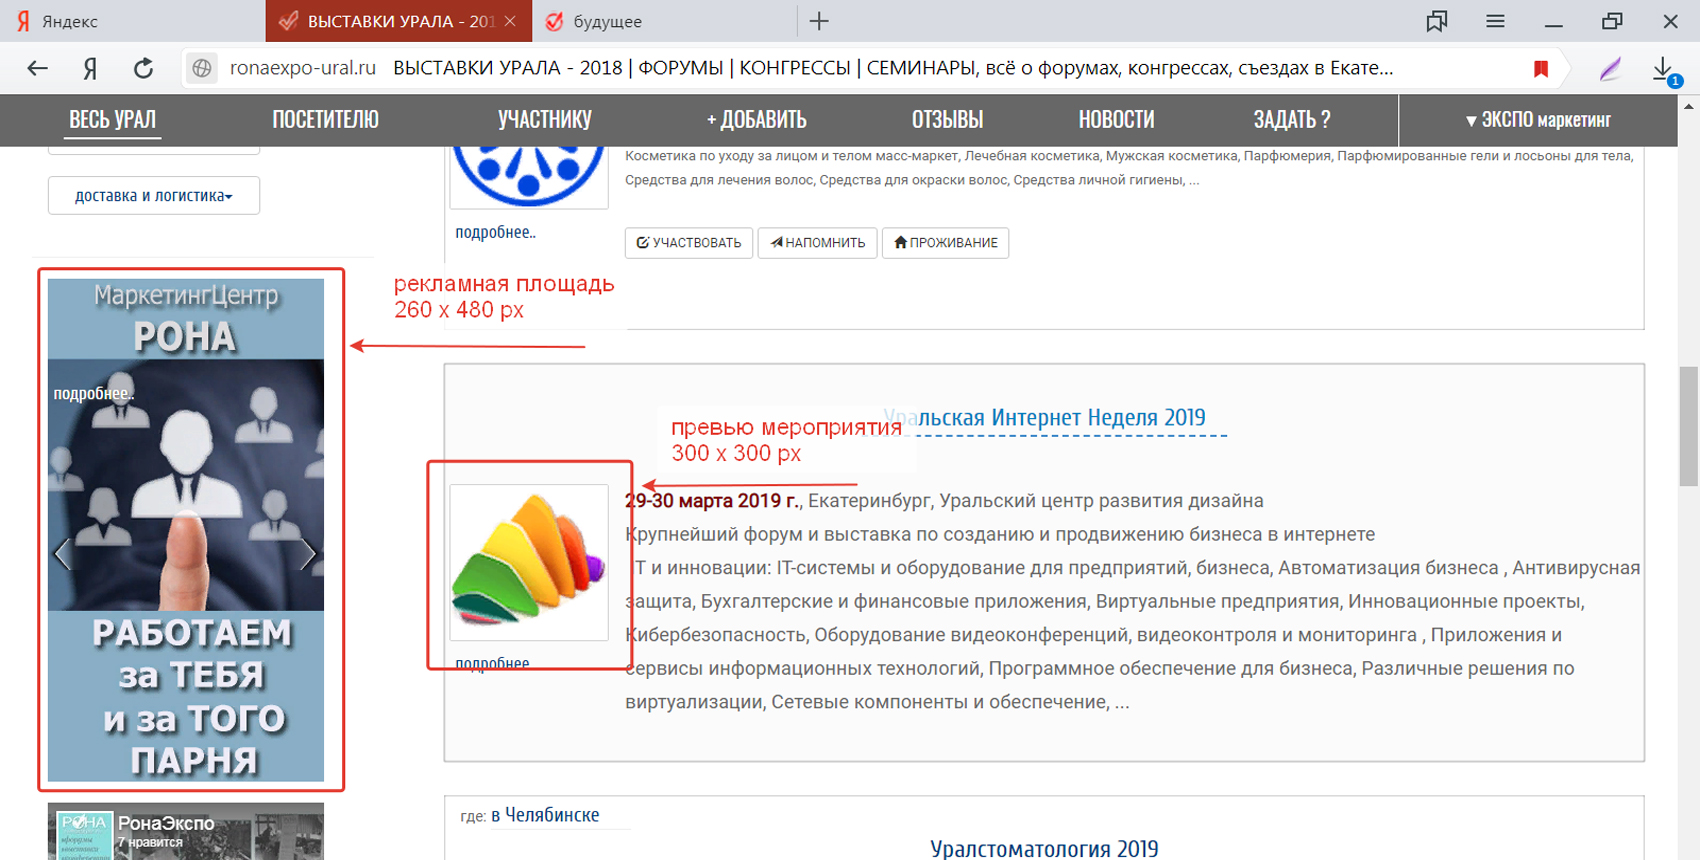
Task: Click подробнее on the МаркетингЦентр РОНА banner
Action: (x=93, y=394)
